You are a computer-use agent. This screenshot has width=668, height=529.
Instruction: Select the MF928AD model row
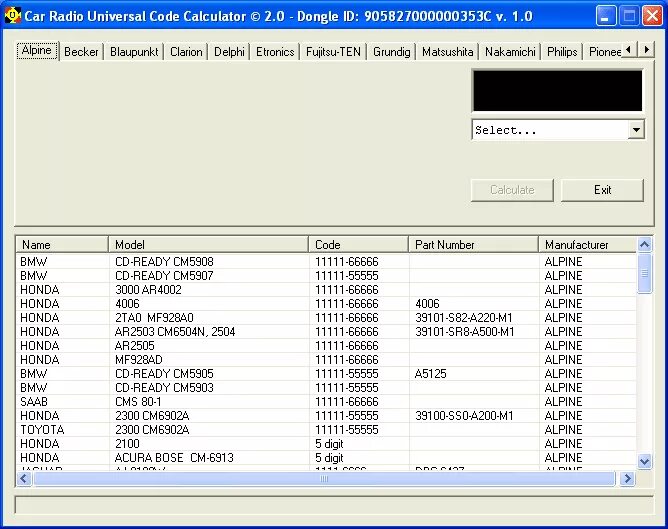coord(326,360)
